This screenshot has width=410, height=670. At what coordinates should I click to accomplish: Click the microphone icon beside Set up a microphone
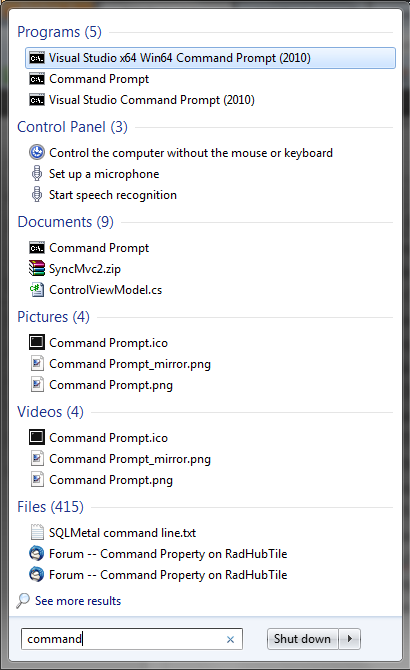pyautogui.click(x=37, y=173)
